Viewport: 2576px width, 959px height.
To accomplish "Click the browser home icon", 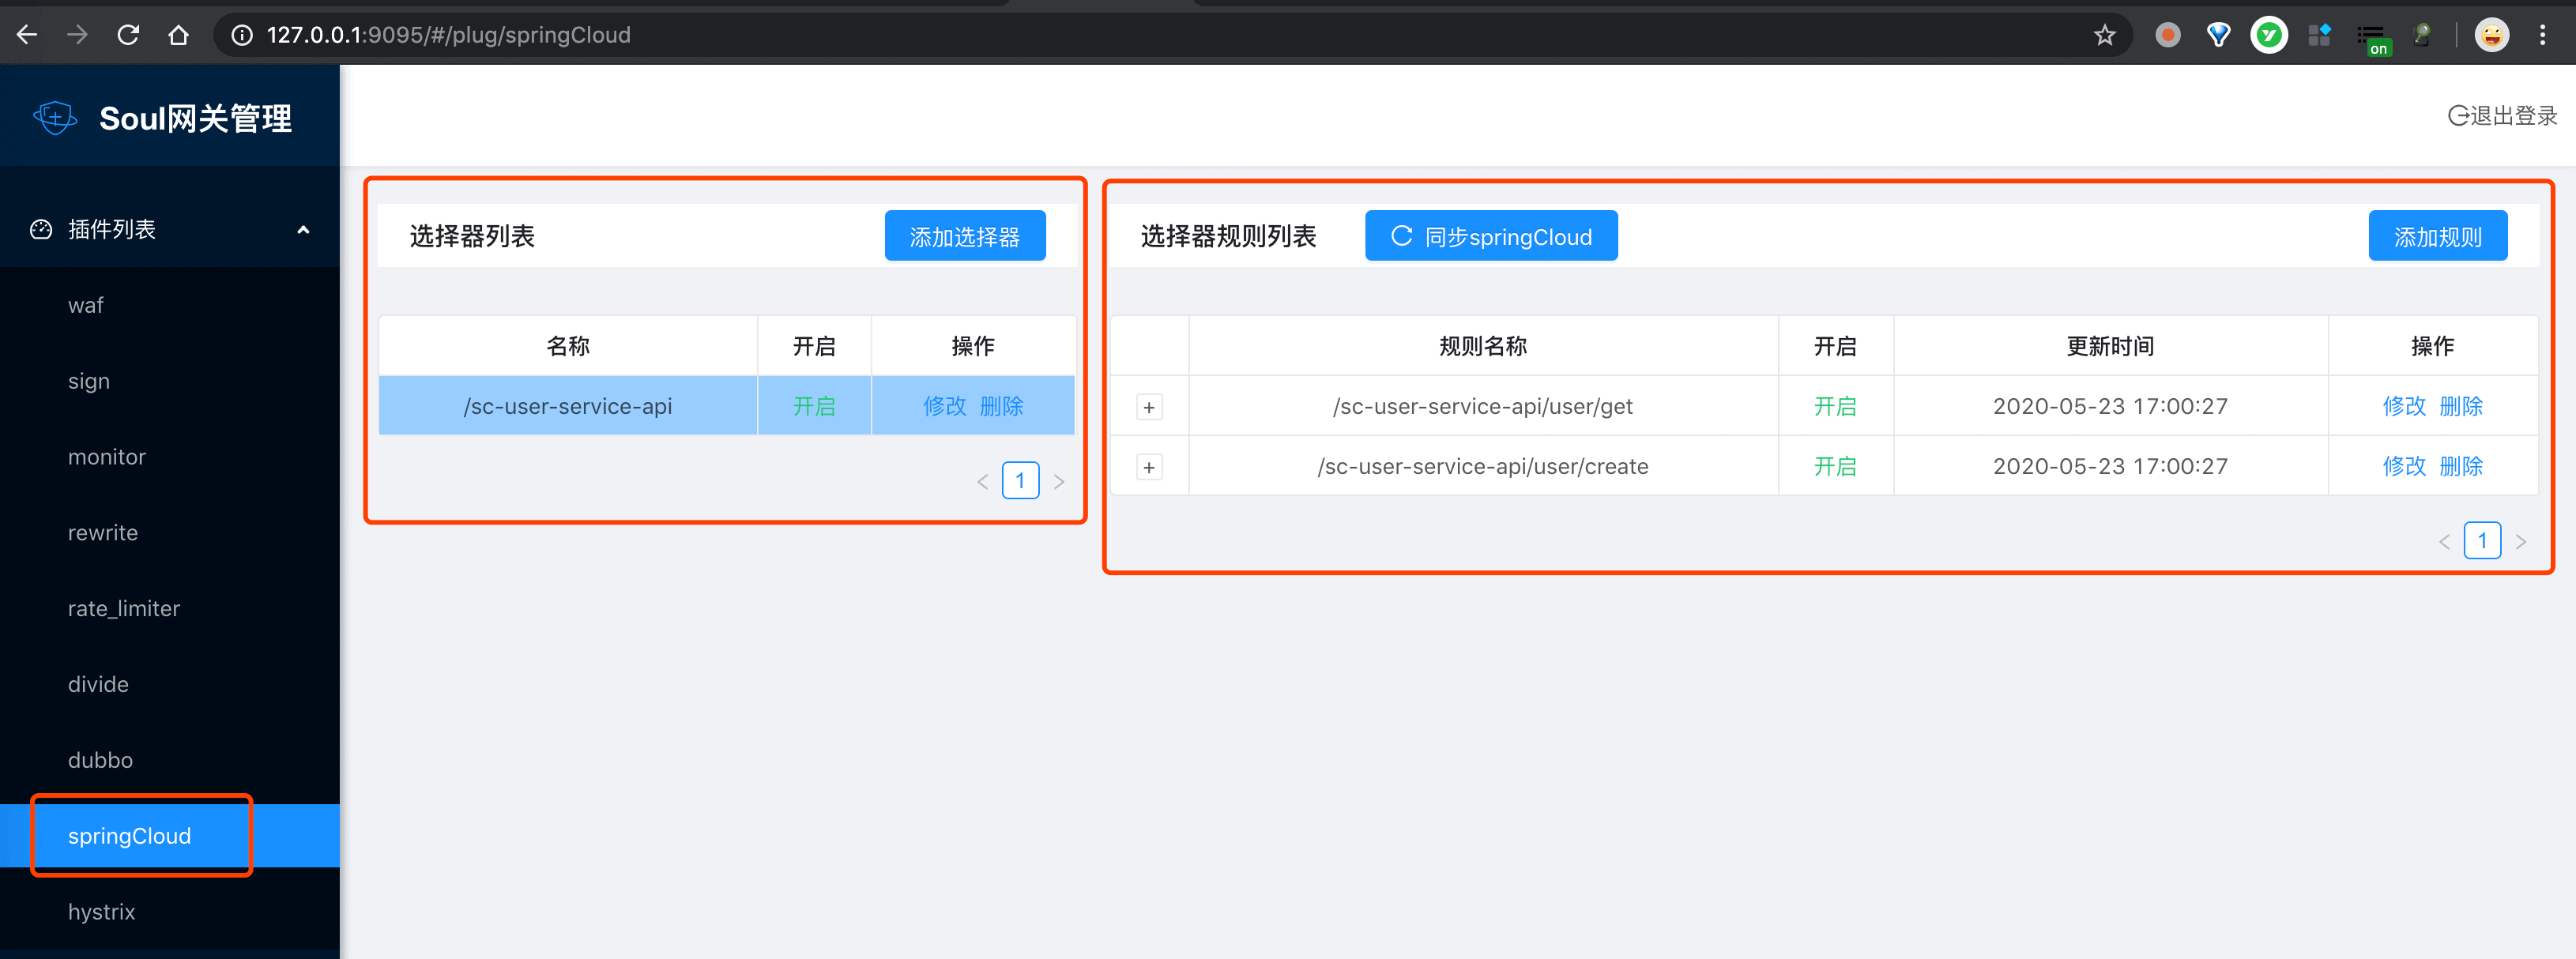I will (179, 34).
